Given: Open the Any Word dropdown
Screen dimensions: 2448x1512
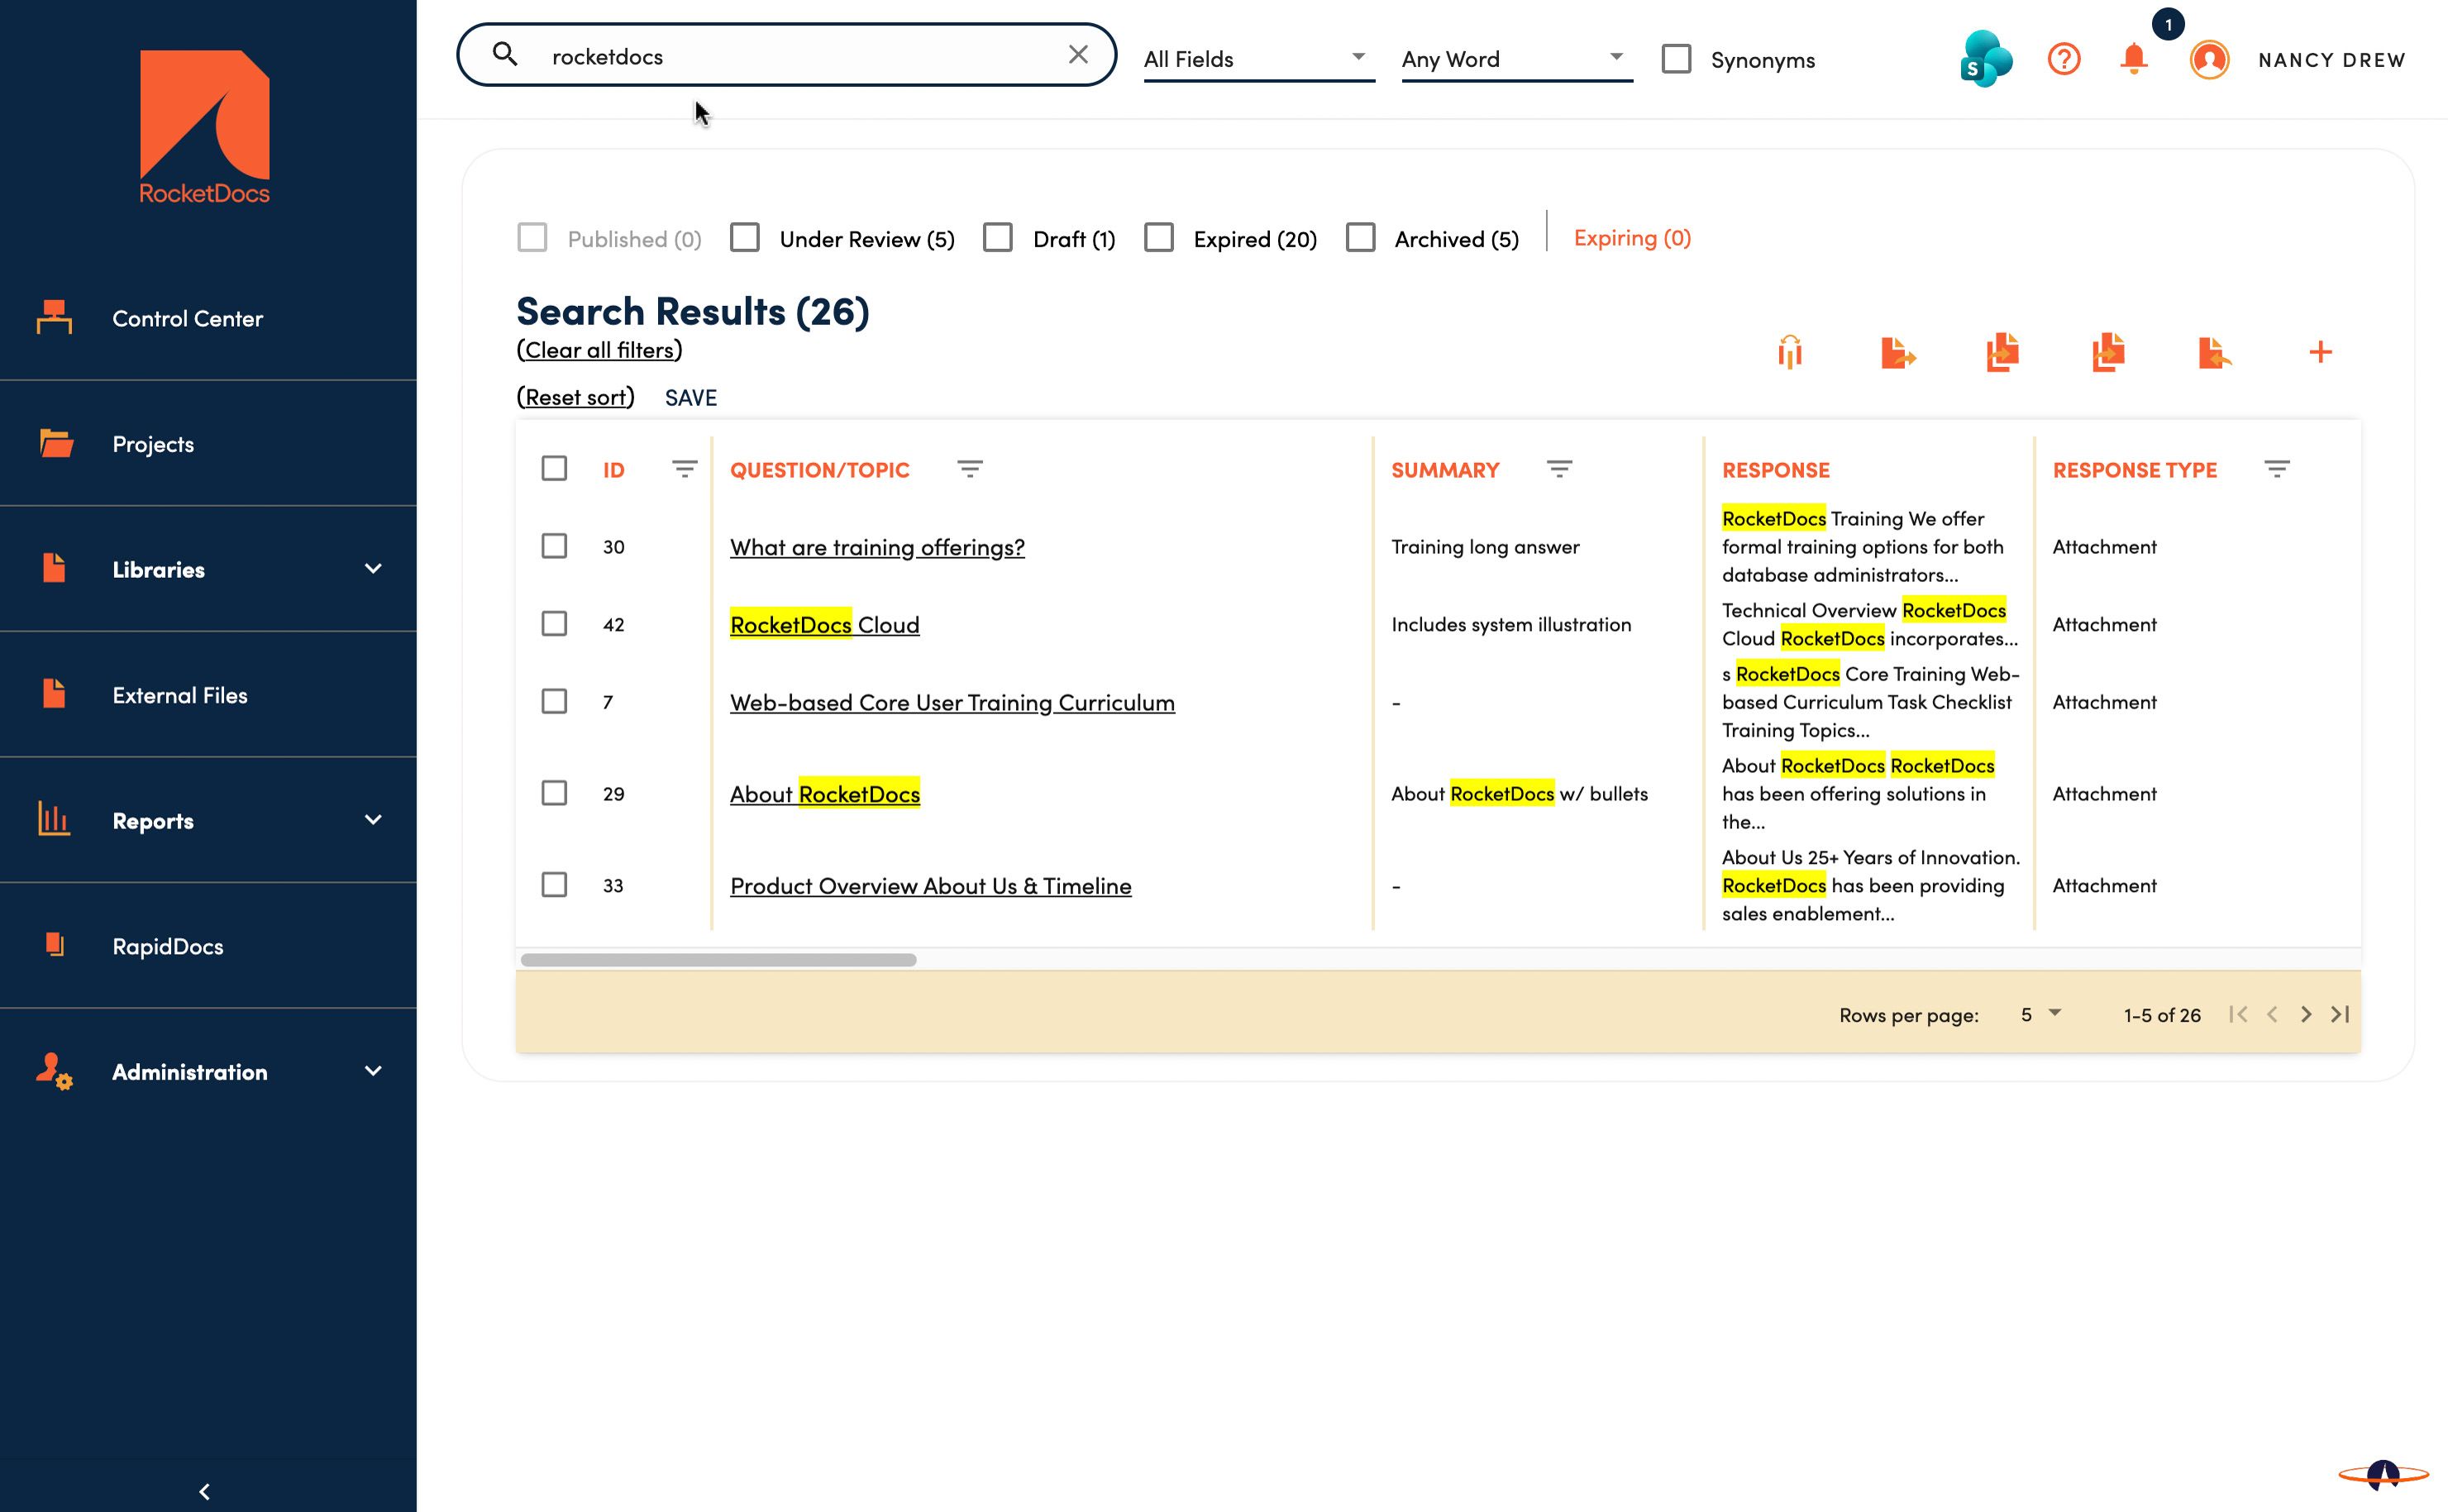Looking at the screenshot, I should click(x=1516, y=59).
